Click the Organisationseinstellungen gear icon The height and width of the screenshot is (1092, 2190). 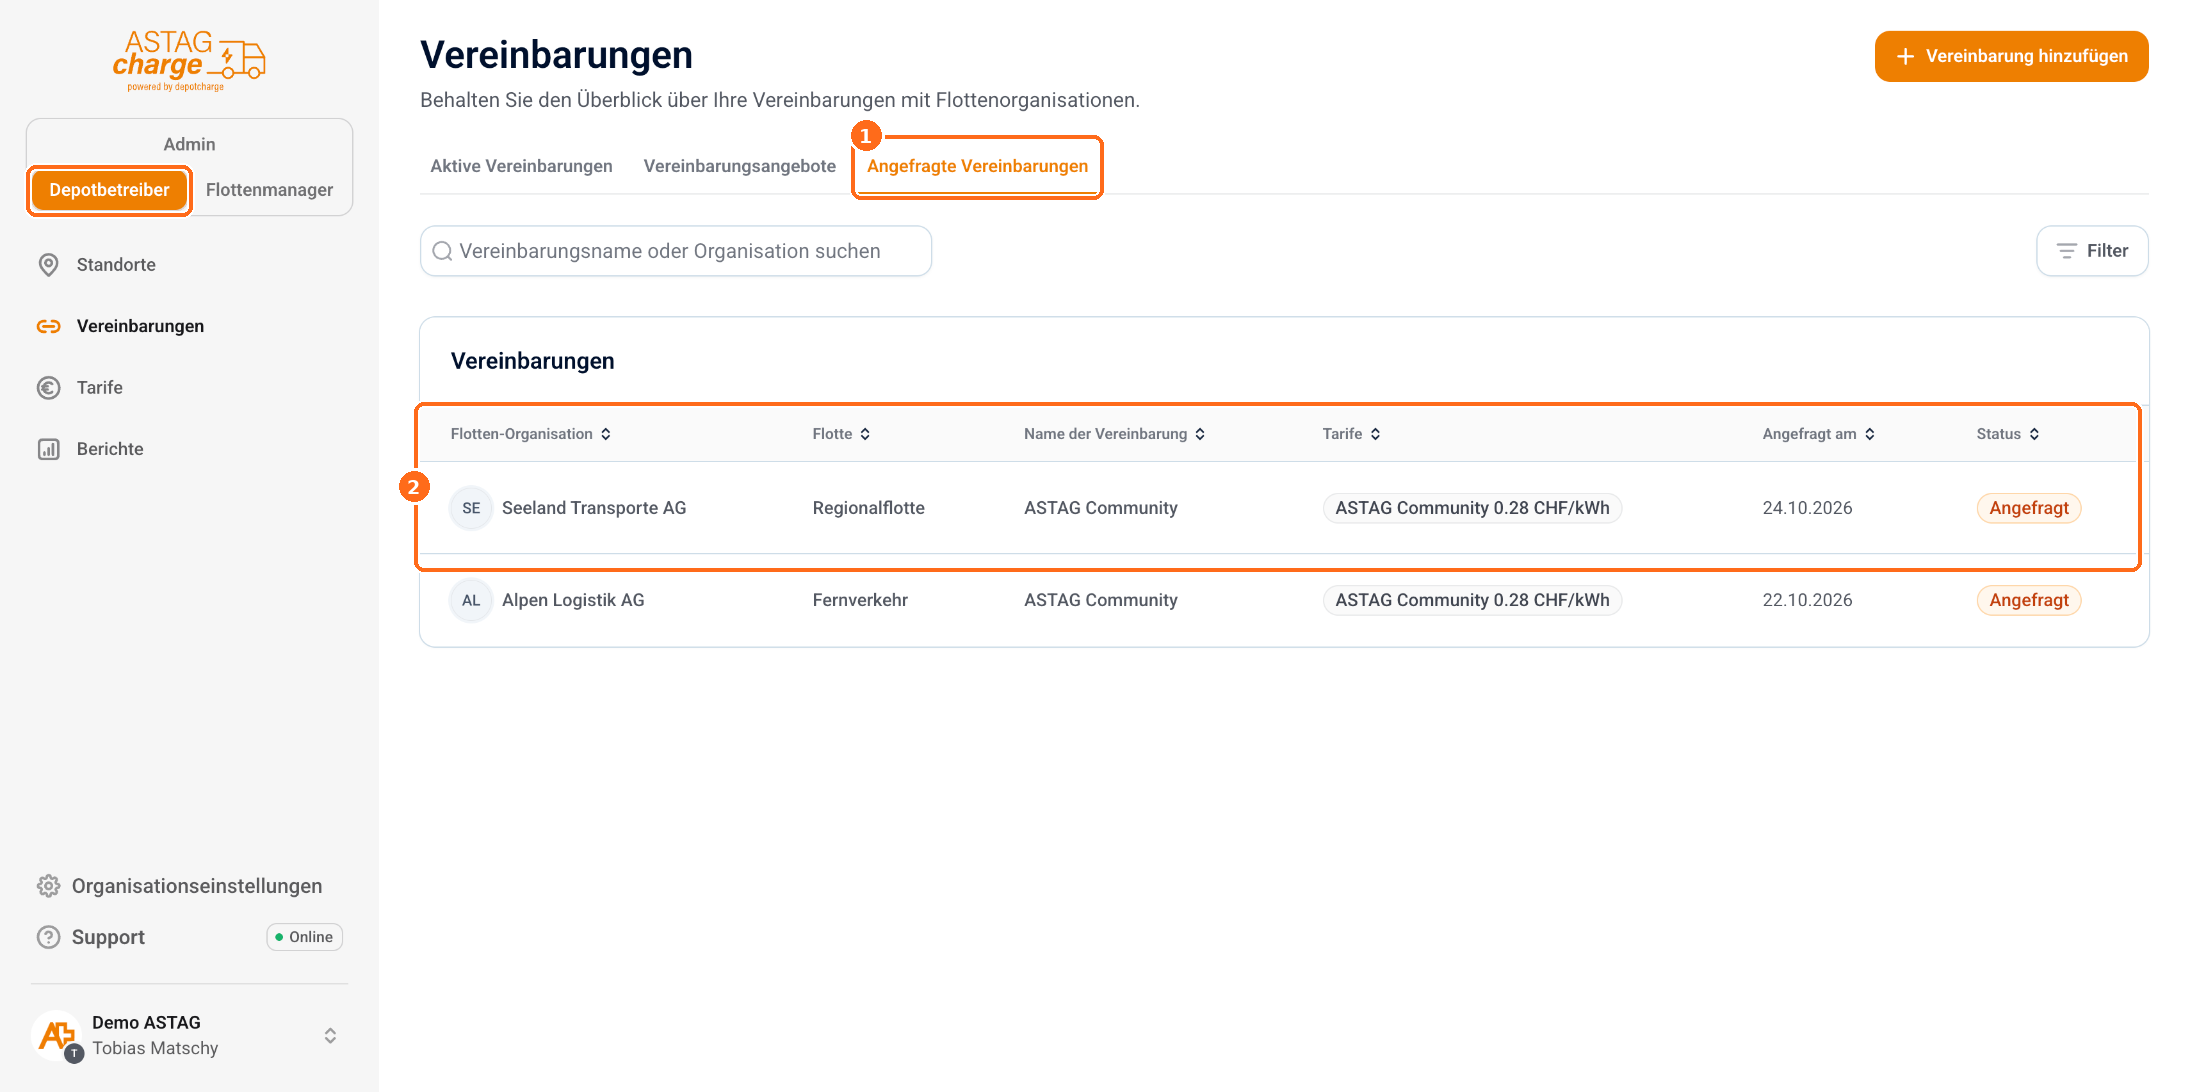click(x=48, y=886)
